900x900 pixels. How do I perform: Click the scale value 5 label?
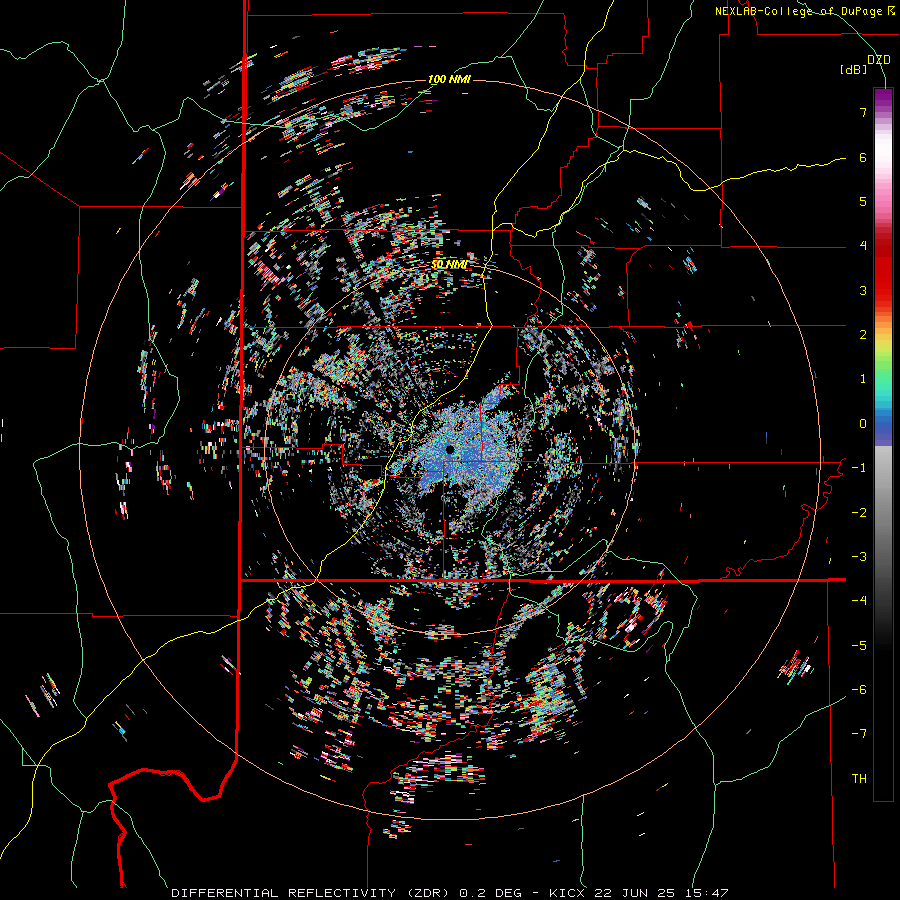click(x=863, y=201)
